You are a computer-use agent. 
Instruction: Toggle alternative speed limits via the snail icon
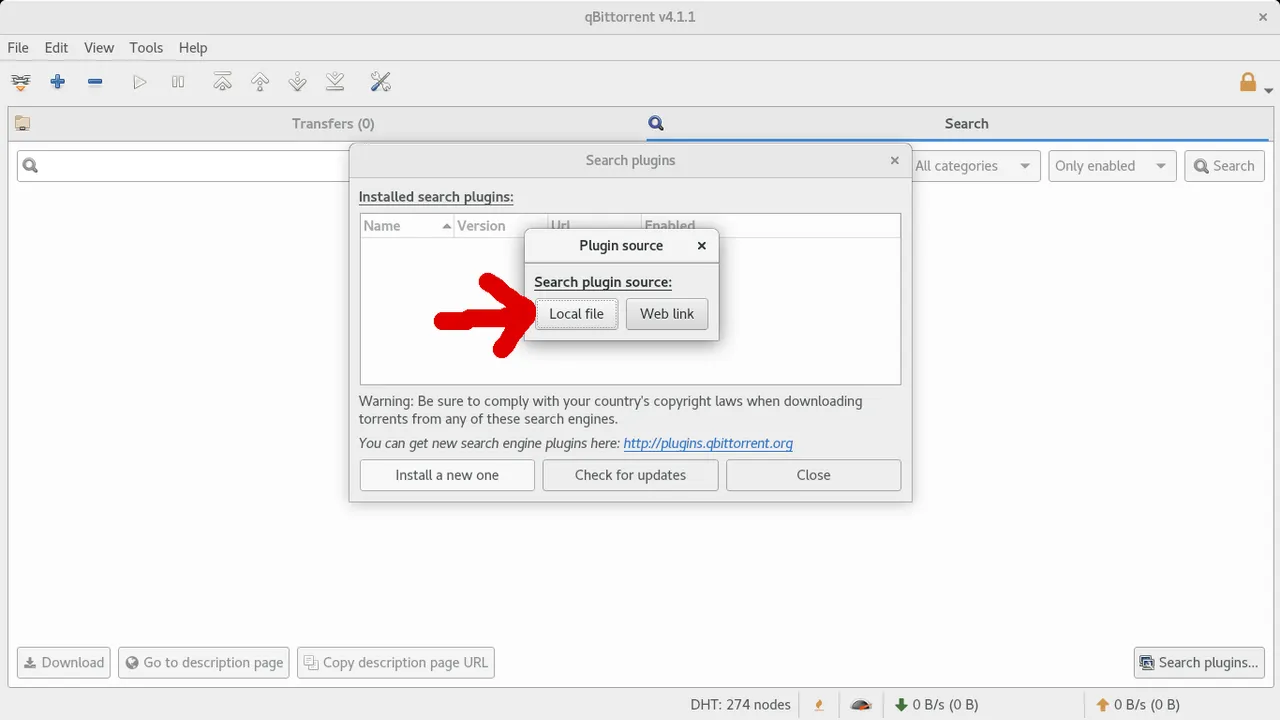[860, 704]
